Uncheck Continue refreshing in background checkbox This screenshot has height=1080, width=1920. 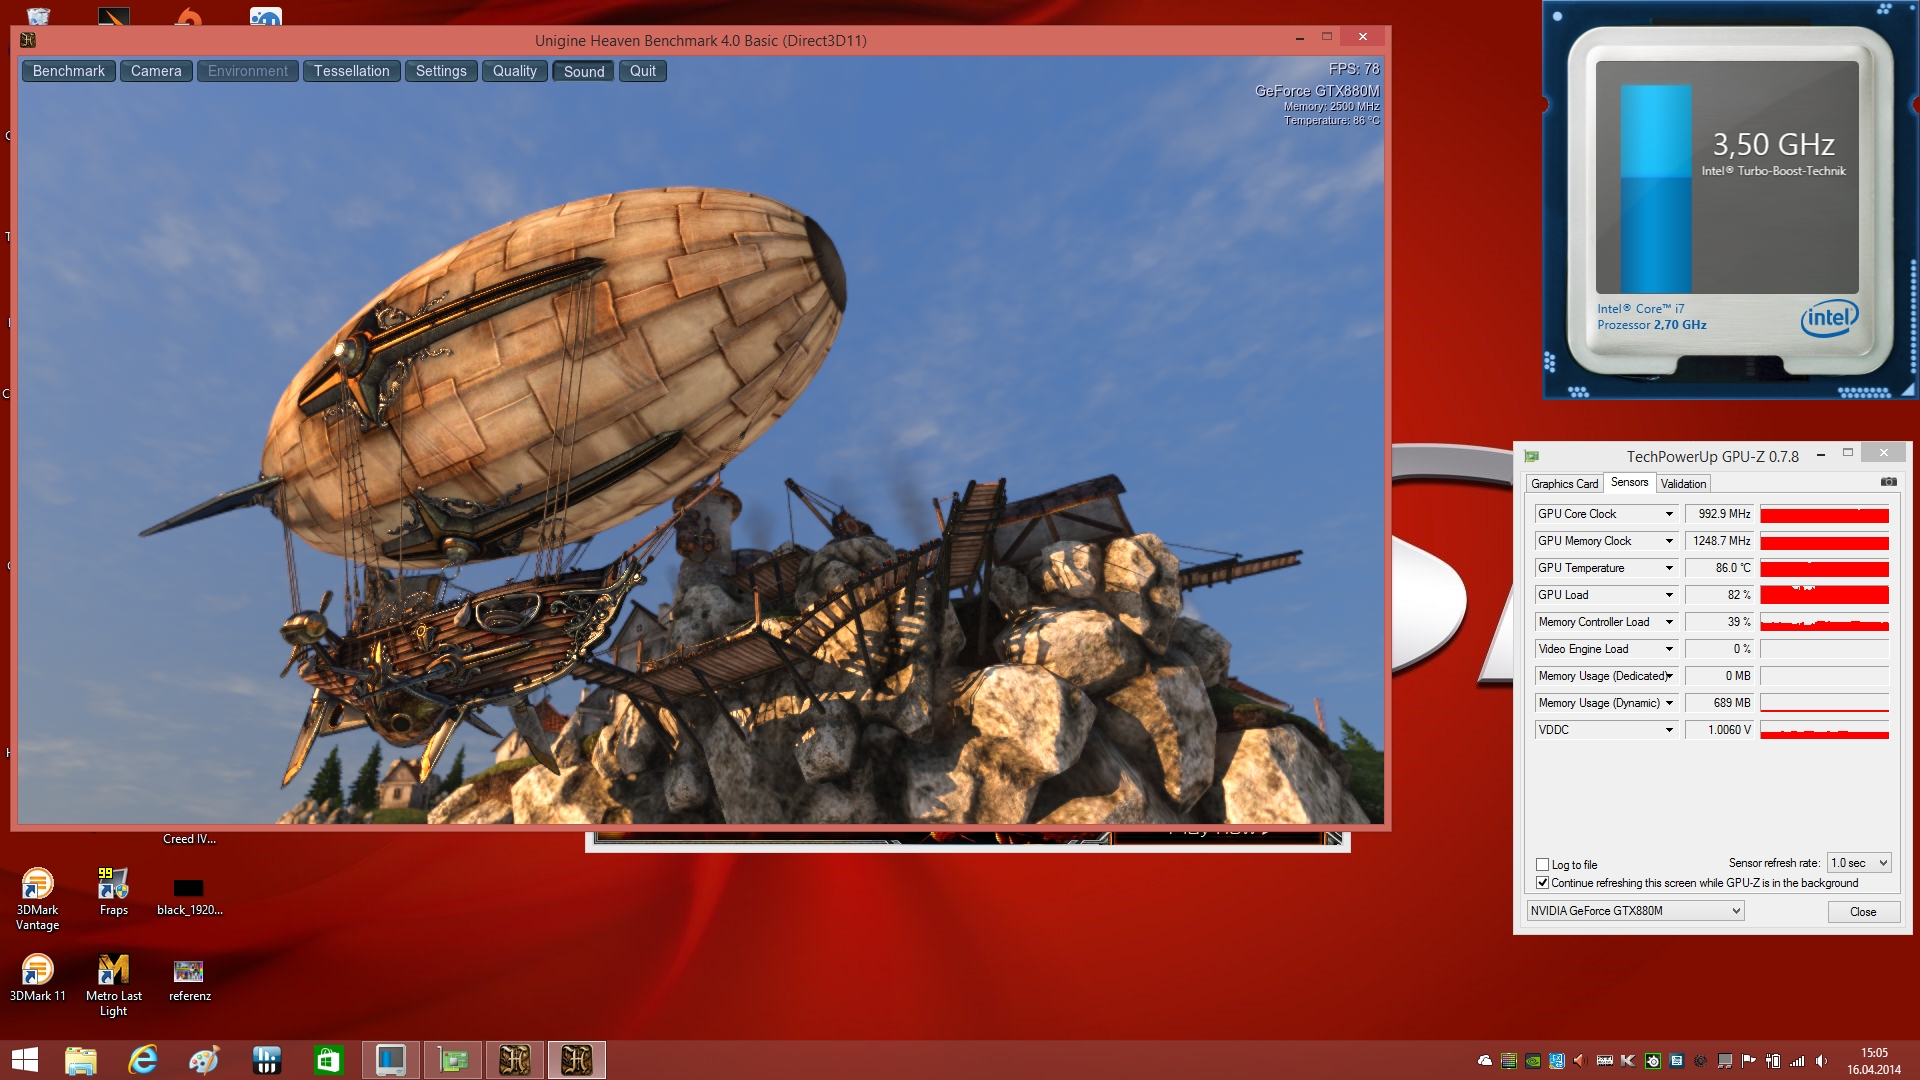tap(1542, 883)
